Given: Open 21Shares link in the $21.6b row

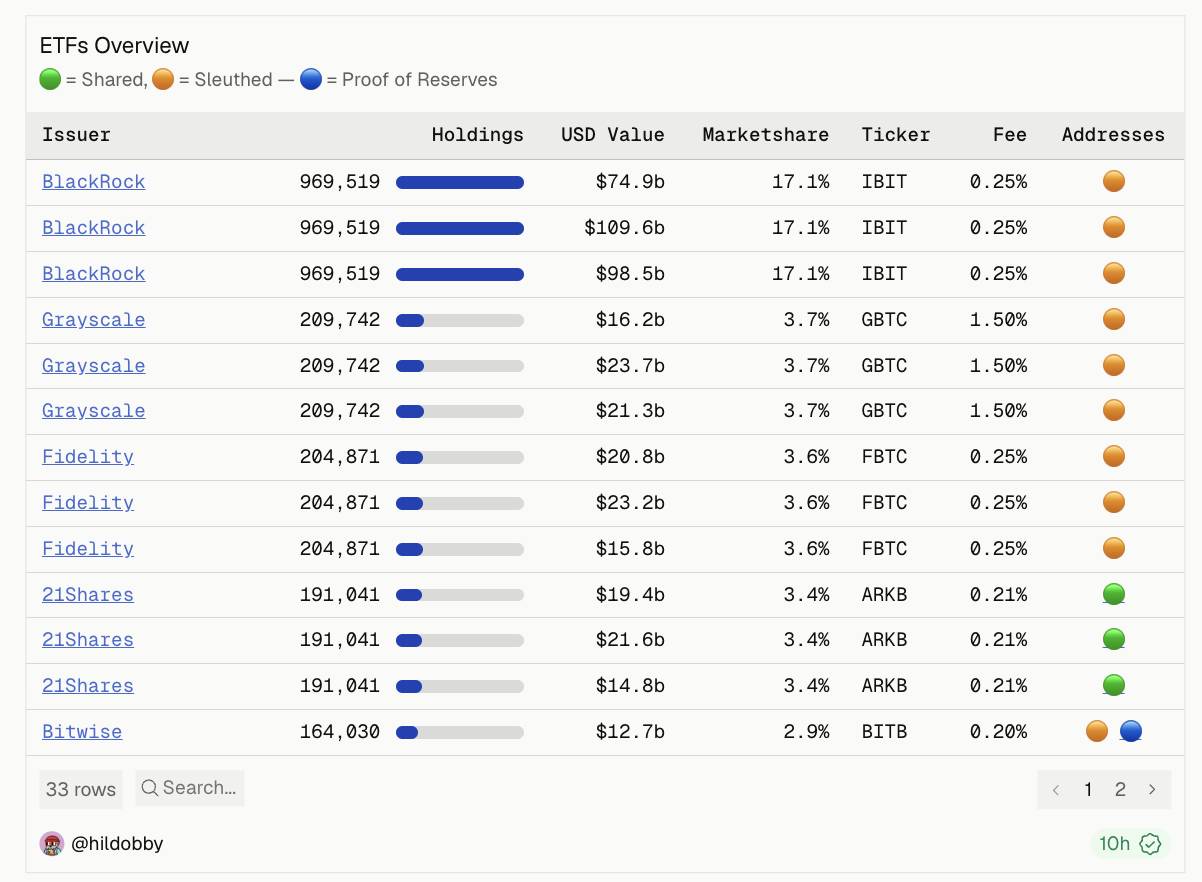Looking at the screenshot, I should click(88, 640).
